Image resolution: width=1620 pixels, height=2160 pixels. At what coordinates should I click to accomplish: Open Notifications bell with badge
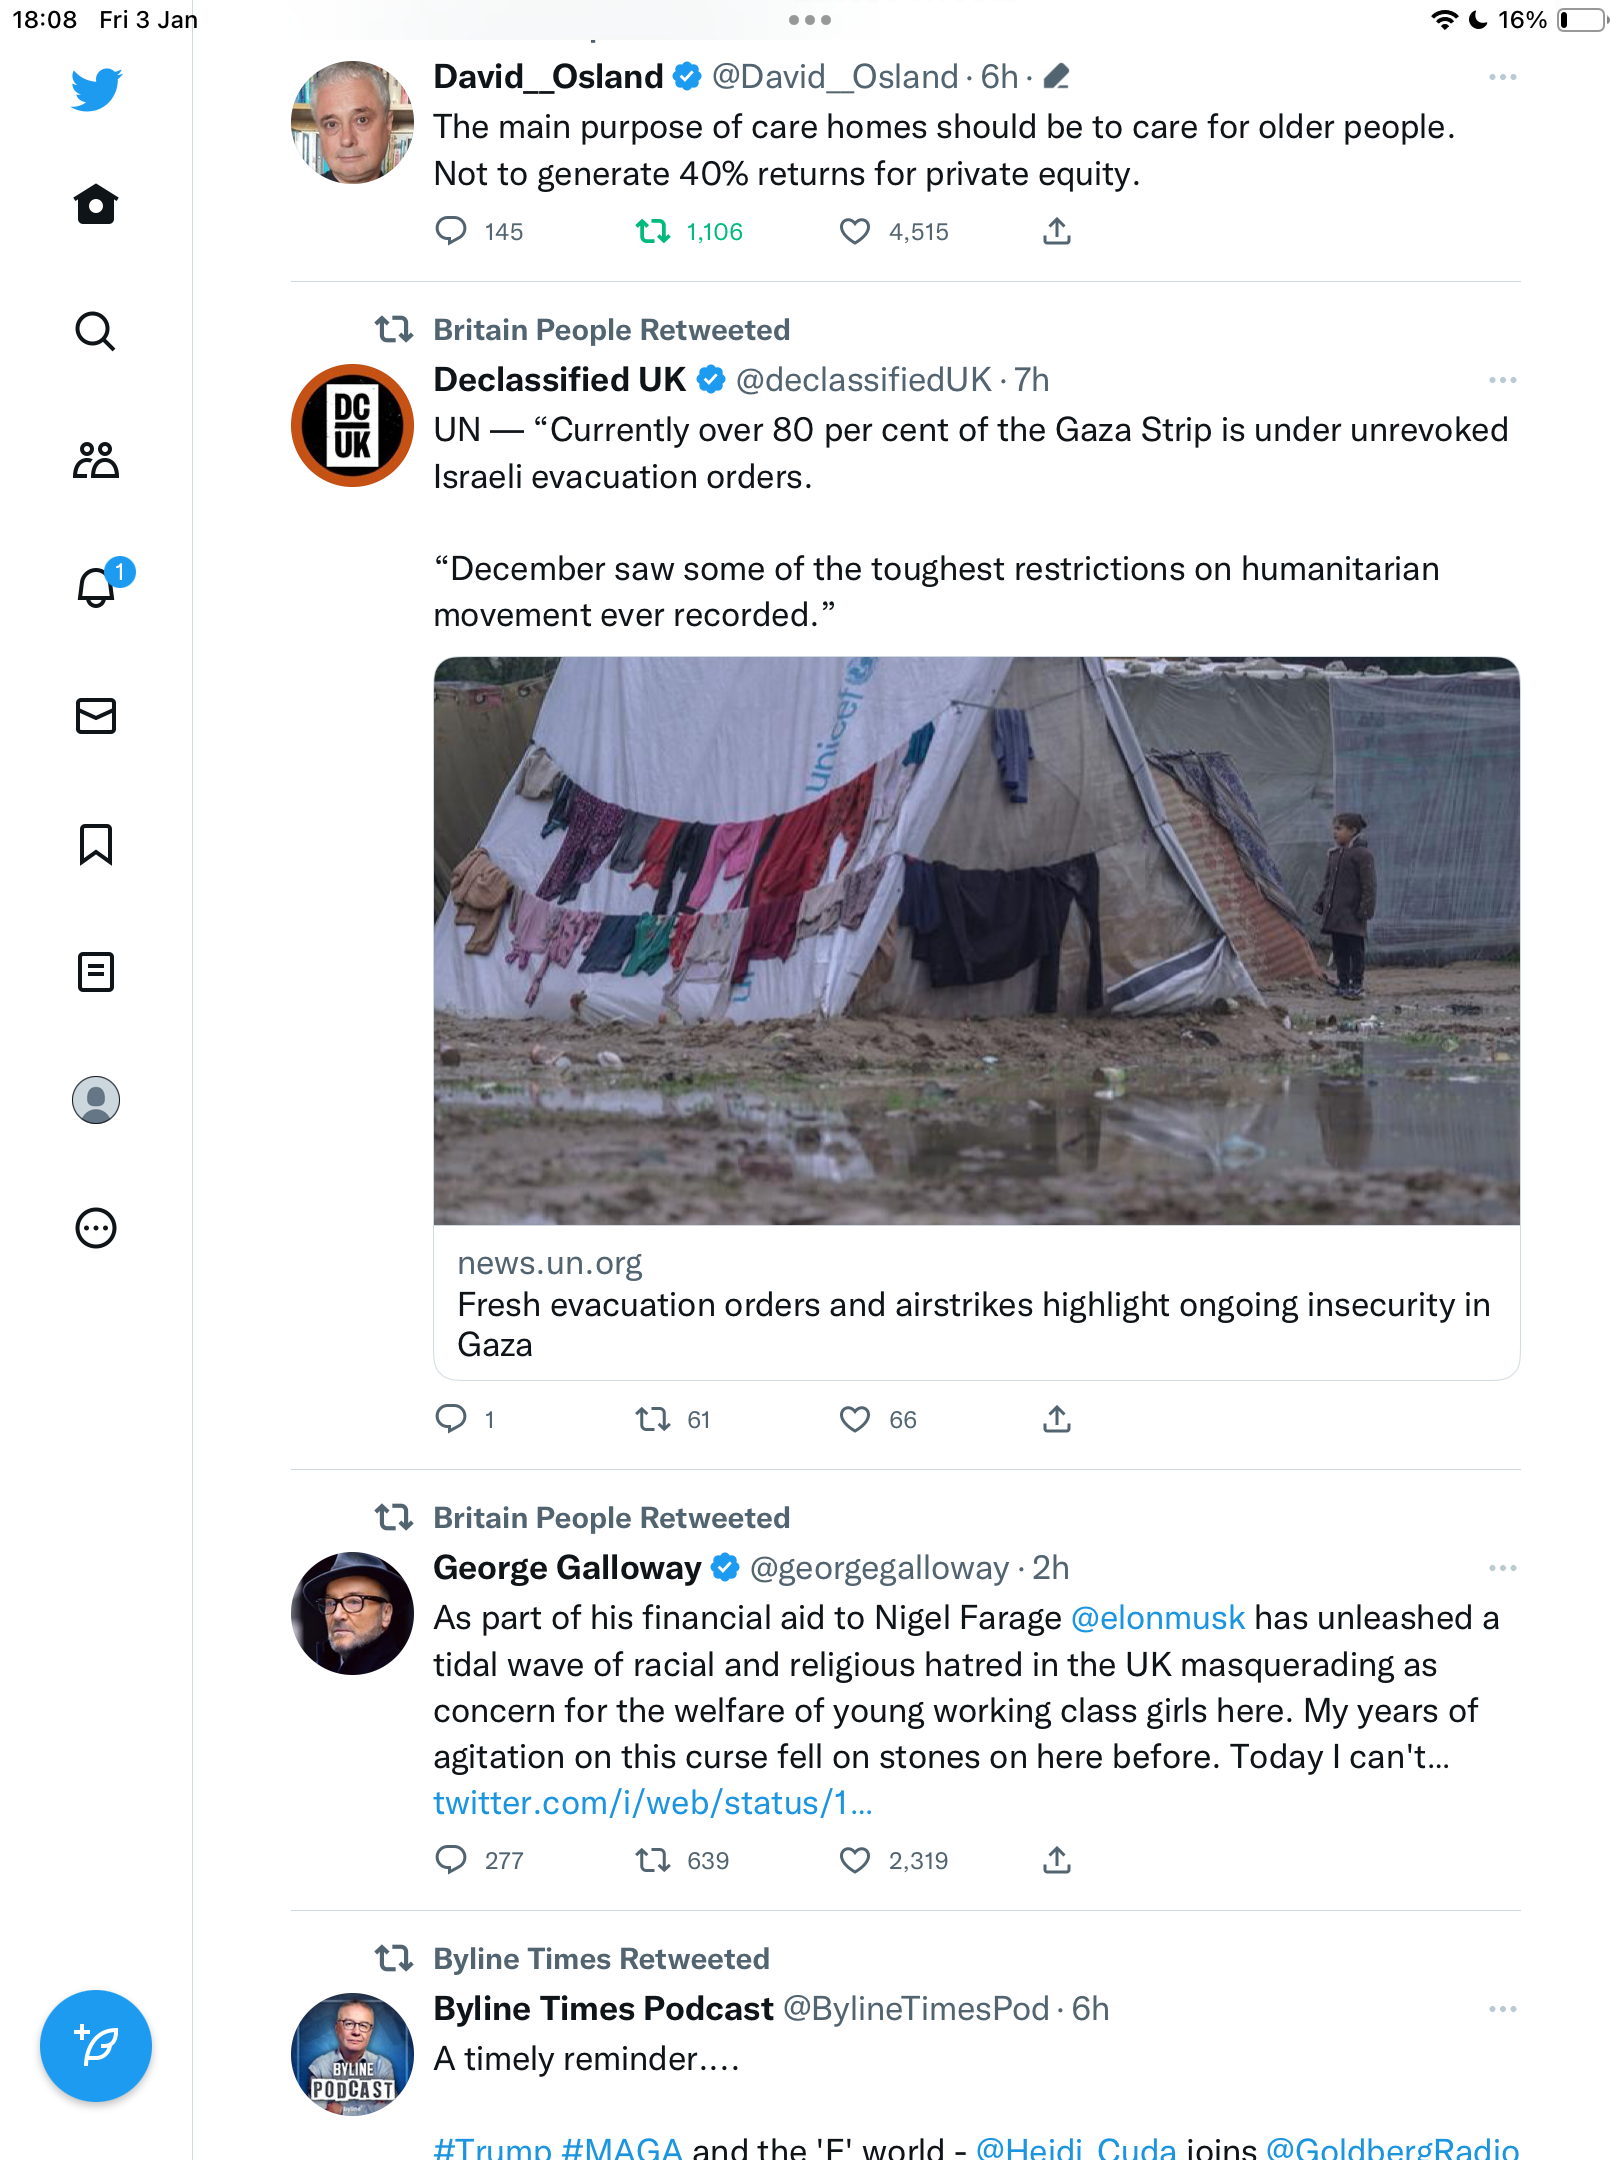pos(98,586)
